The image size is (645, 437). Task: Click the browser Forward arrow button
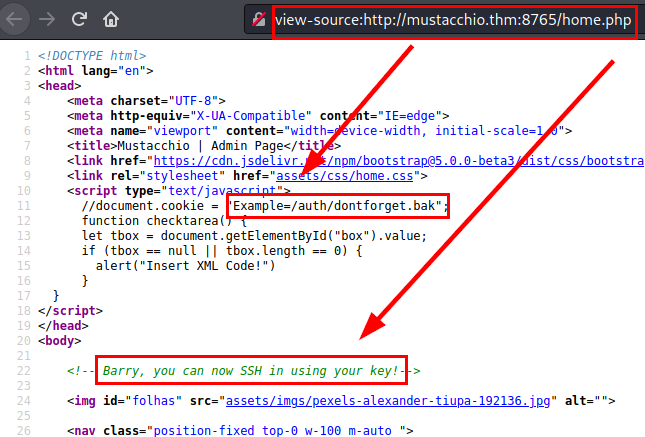(47, 19)
